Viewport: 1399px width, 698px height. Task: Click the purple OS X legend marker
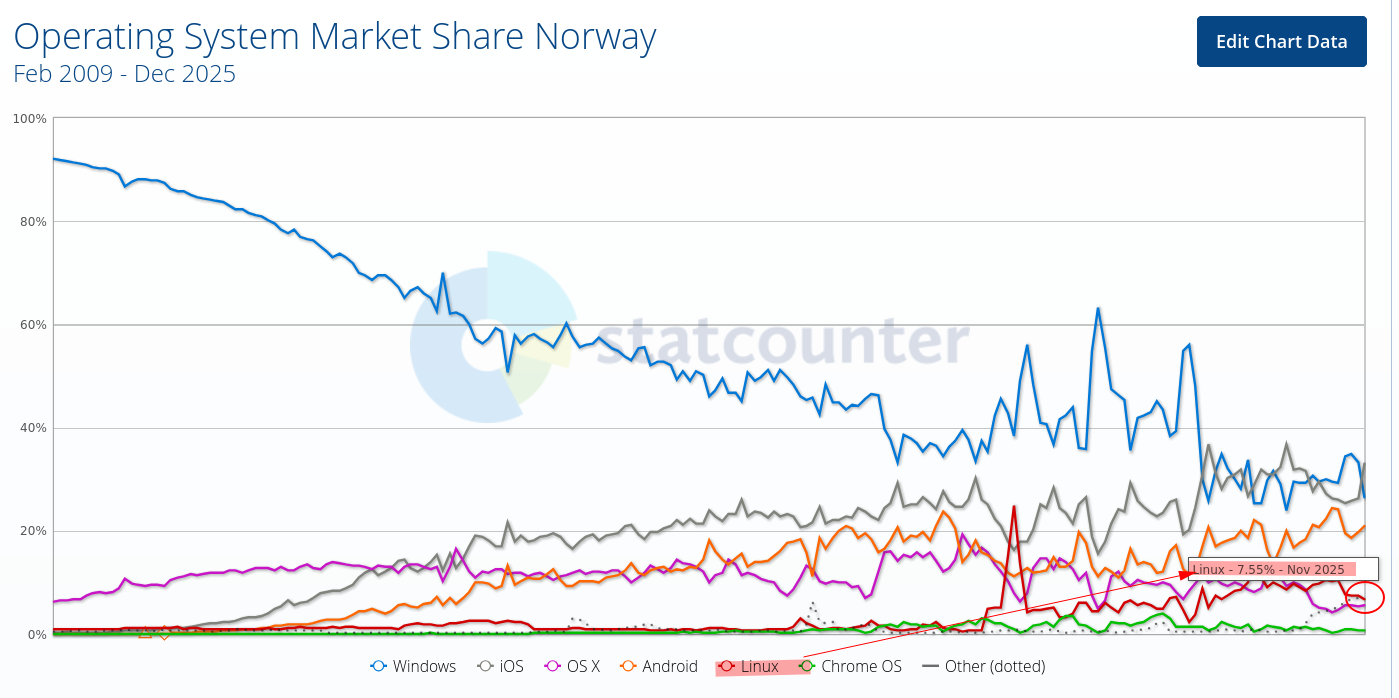tap(551, 666)
